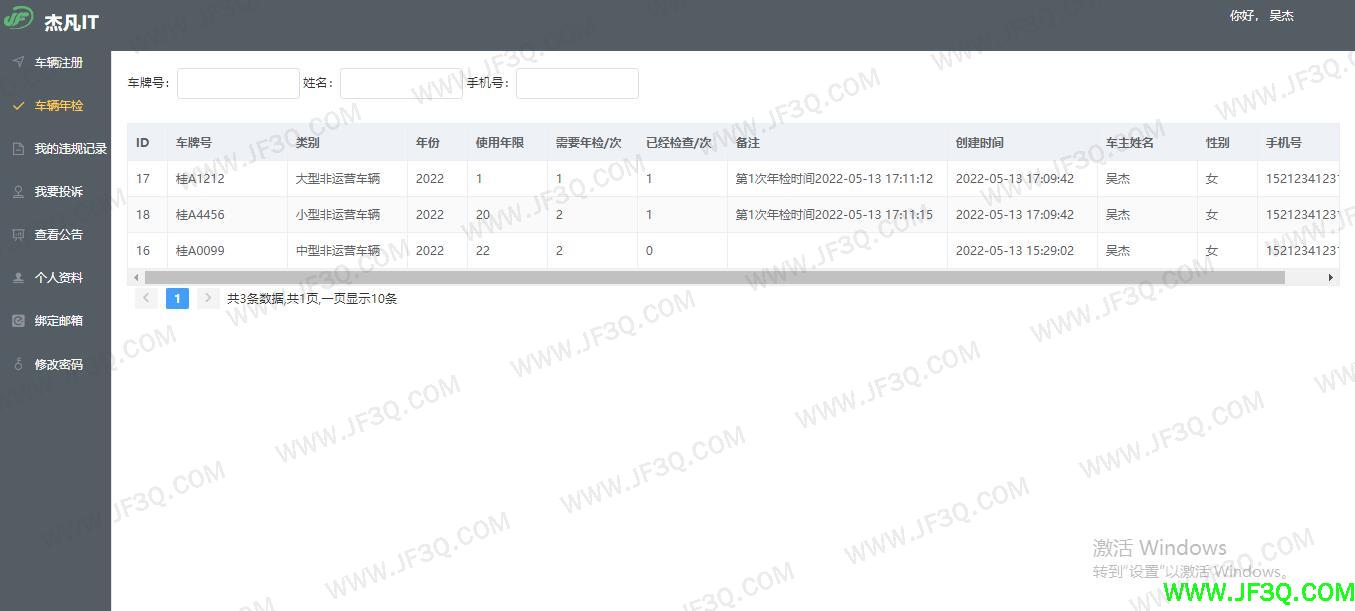Click the person icon beside 我要投诉
The width and height of the screenshot is (1355, 611).
pyautogui.click(x=18, y=192)
